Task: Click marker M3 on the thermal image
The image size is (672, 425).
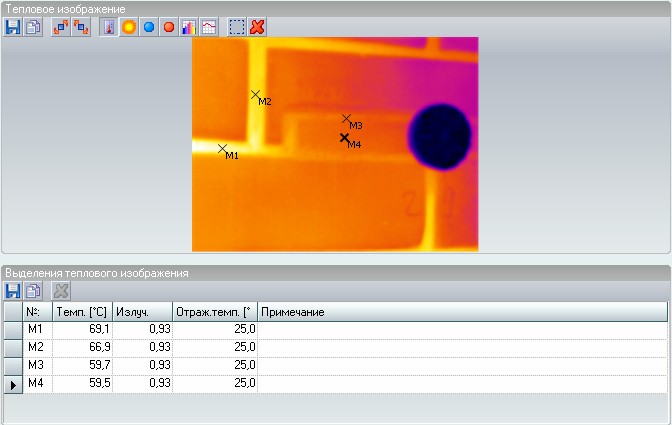Action: click(347, 119)
